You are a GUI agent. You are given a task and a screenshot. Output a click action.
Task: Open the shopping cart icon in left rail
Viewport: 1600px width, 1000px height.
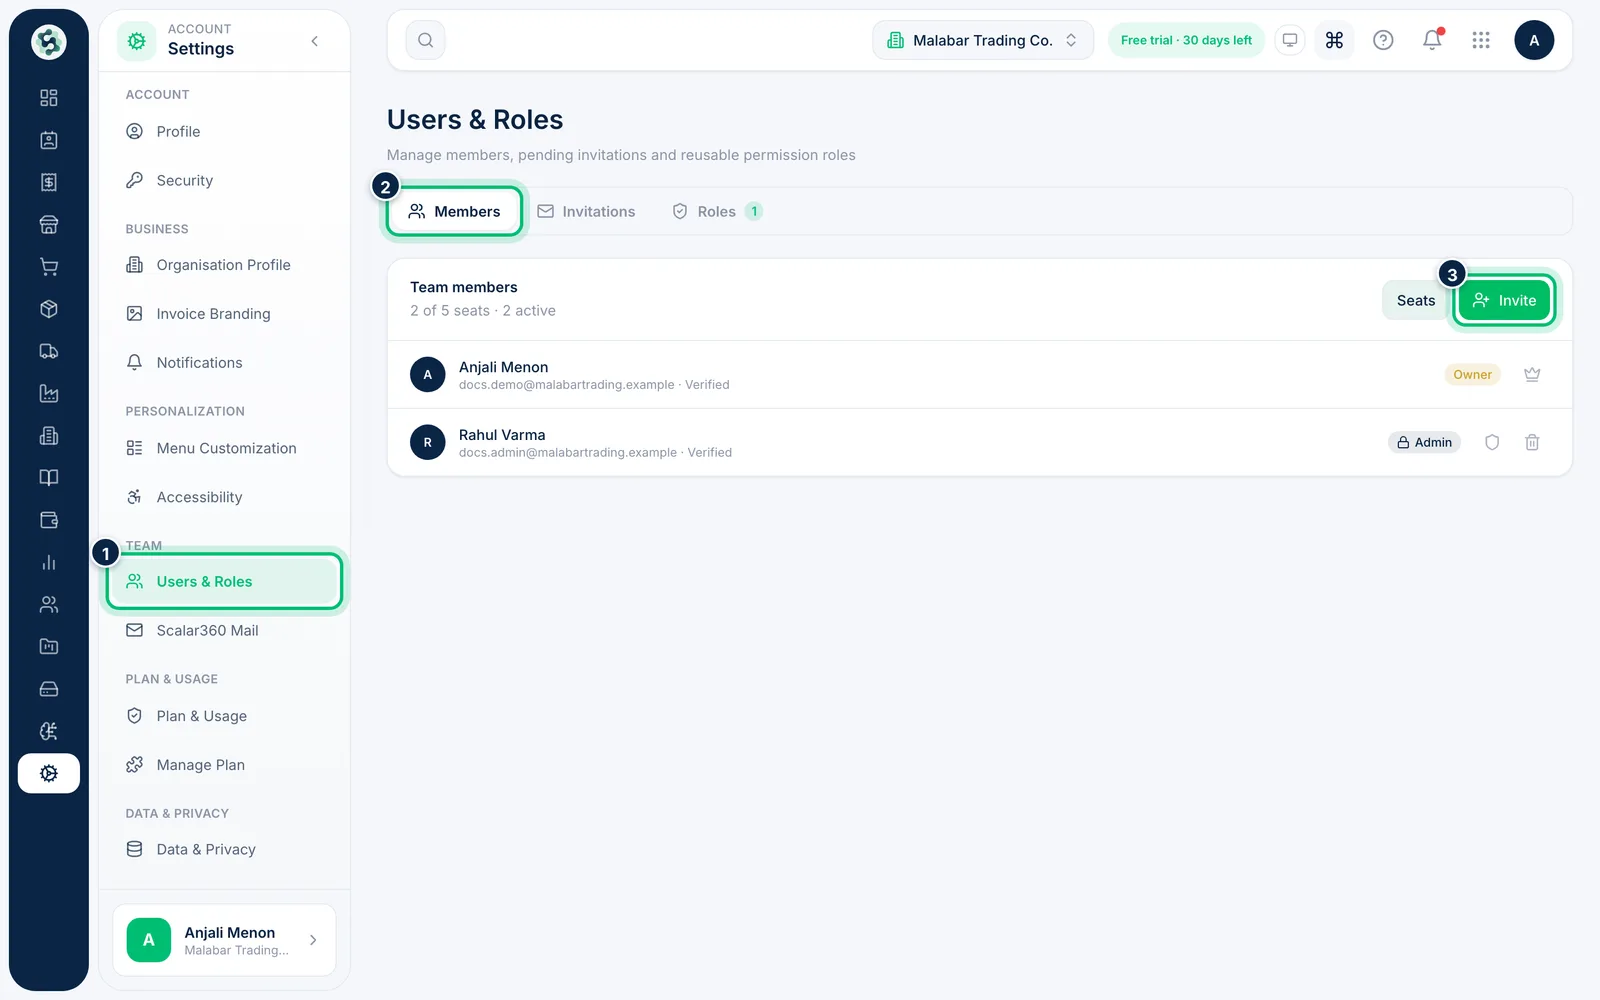coord(48,267)
